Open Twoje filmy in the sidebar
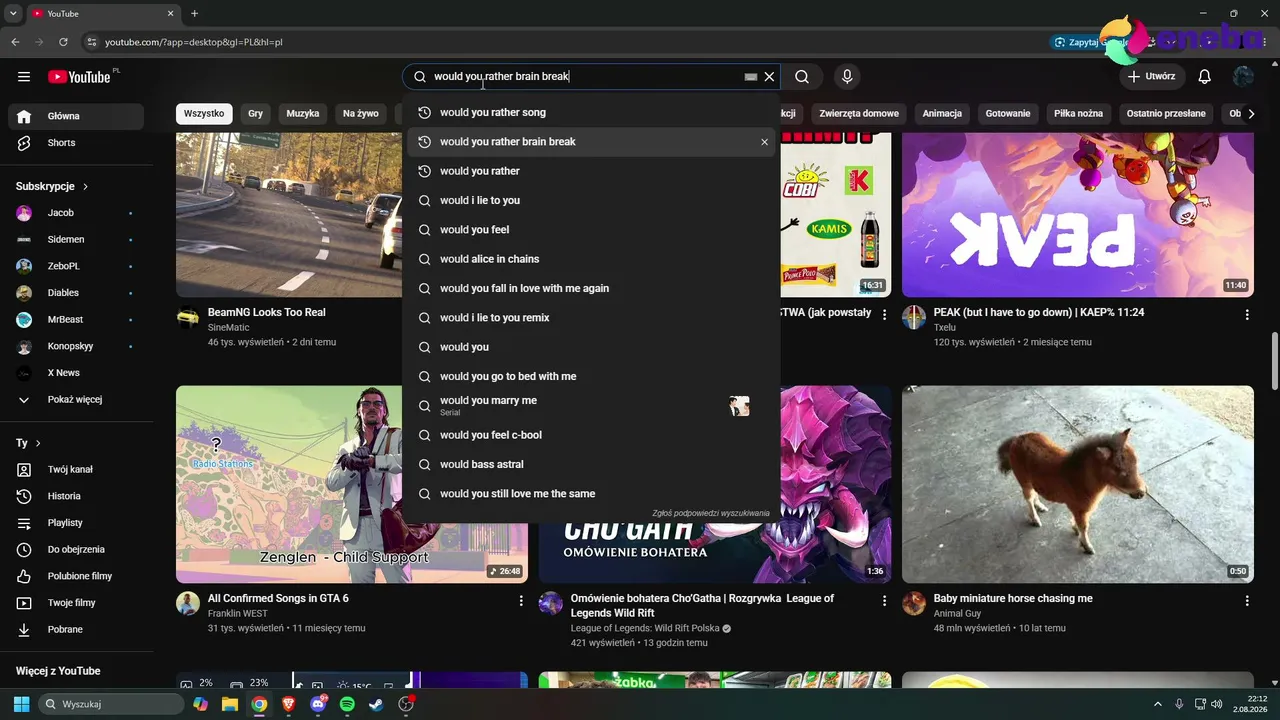 pos(76,603)
